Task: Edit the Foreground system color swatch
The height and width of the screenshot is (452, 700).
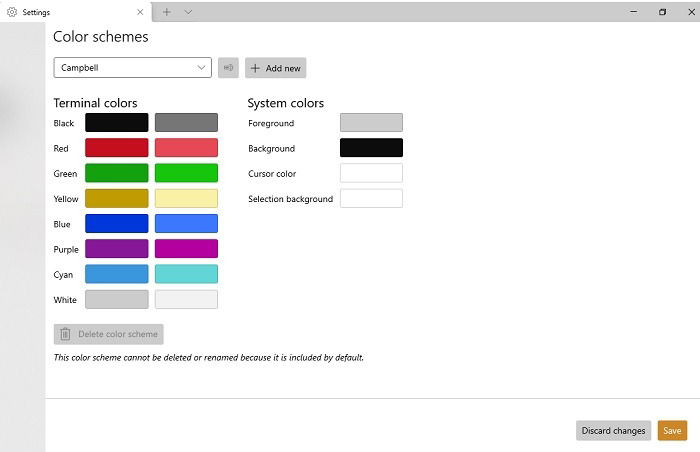Action: (x=371, y=122)
